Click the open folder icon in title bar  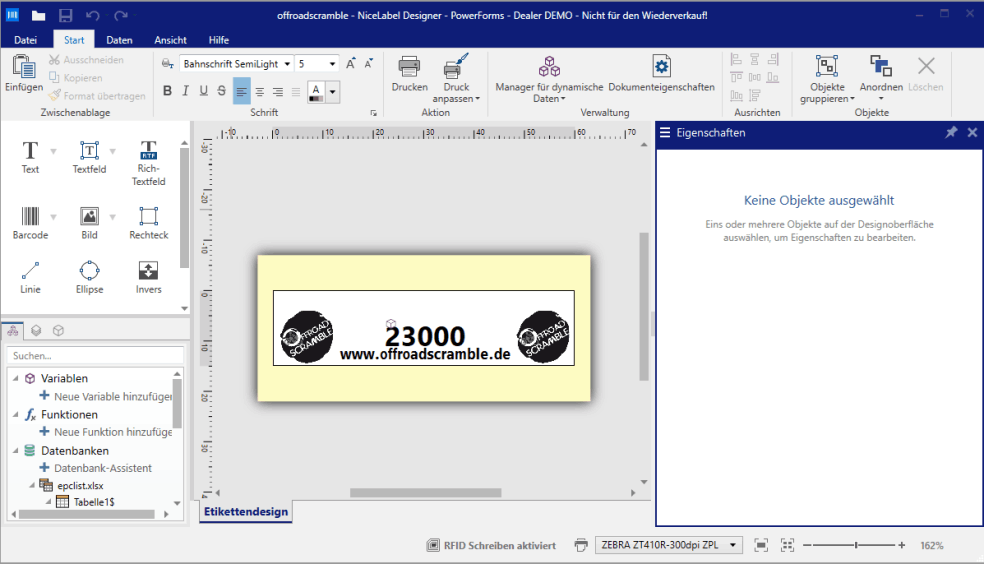point(39,16)
